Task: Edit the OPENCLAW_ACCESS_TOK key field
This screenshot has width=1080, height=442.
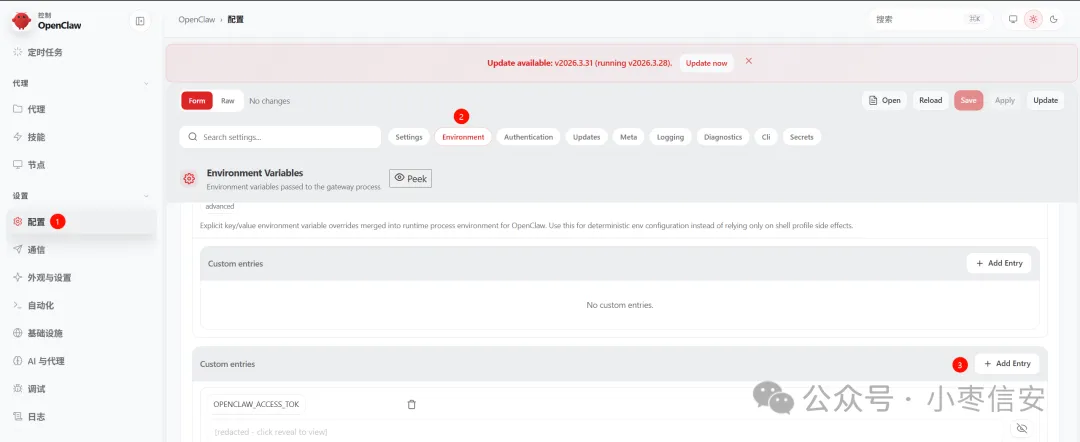Action: tap(256, 404)
